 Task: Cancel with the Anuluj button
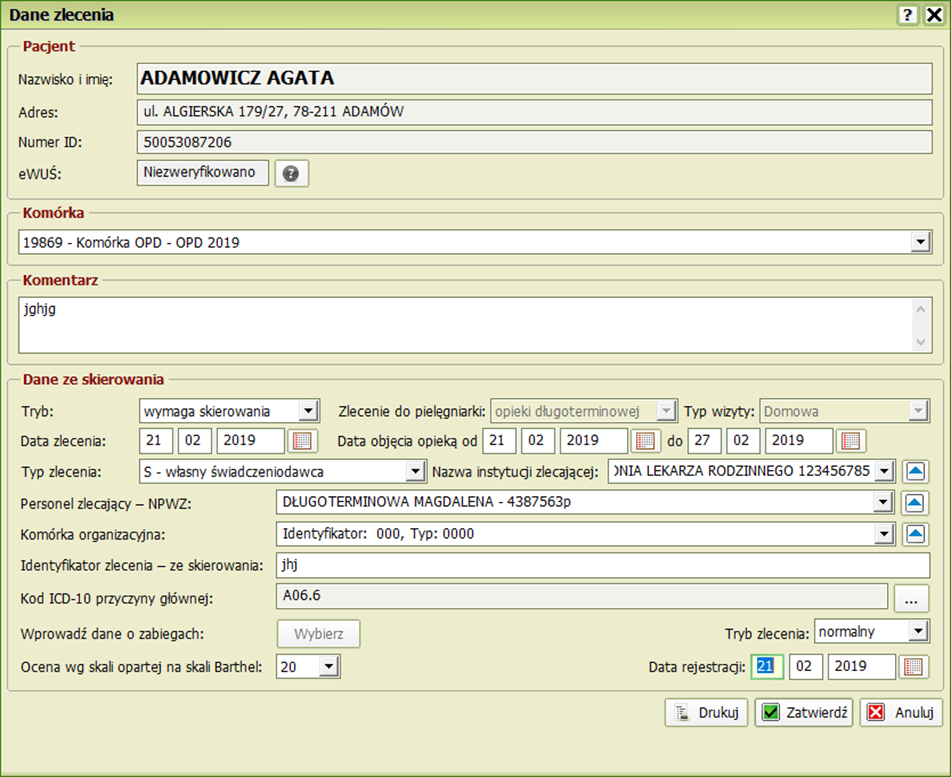coord(901,712)
